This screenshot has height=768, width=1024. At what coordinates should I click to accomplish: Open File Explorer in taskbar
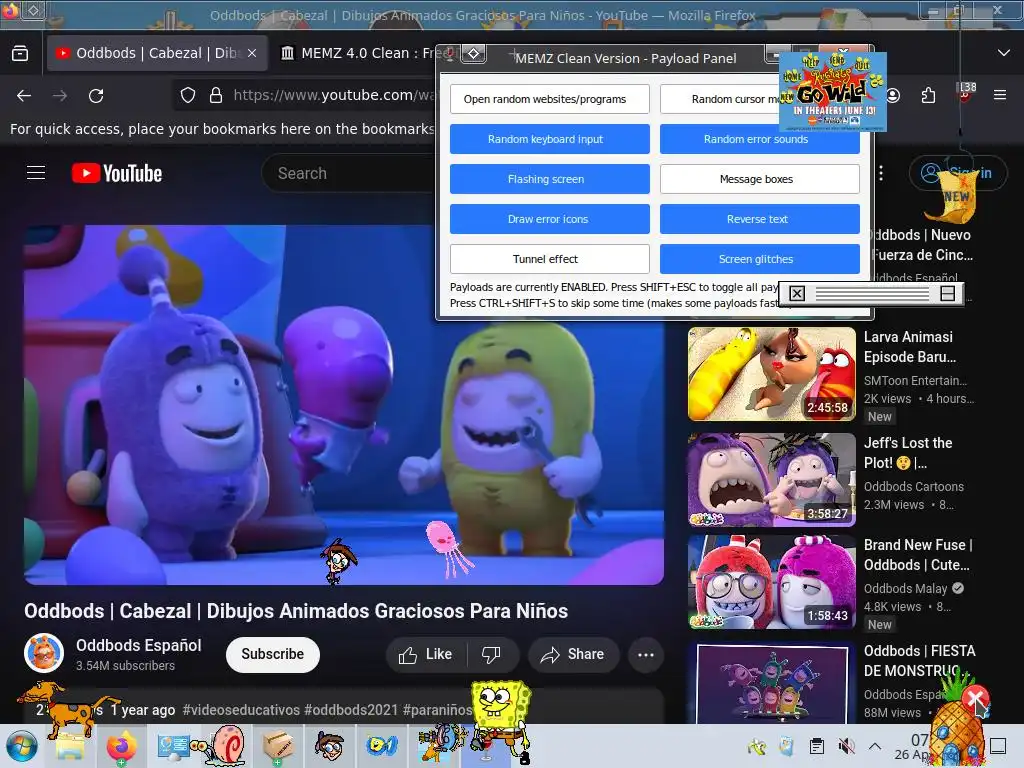click(x=71, y=746)
